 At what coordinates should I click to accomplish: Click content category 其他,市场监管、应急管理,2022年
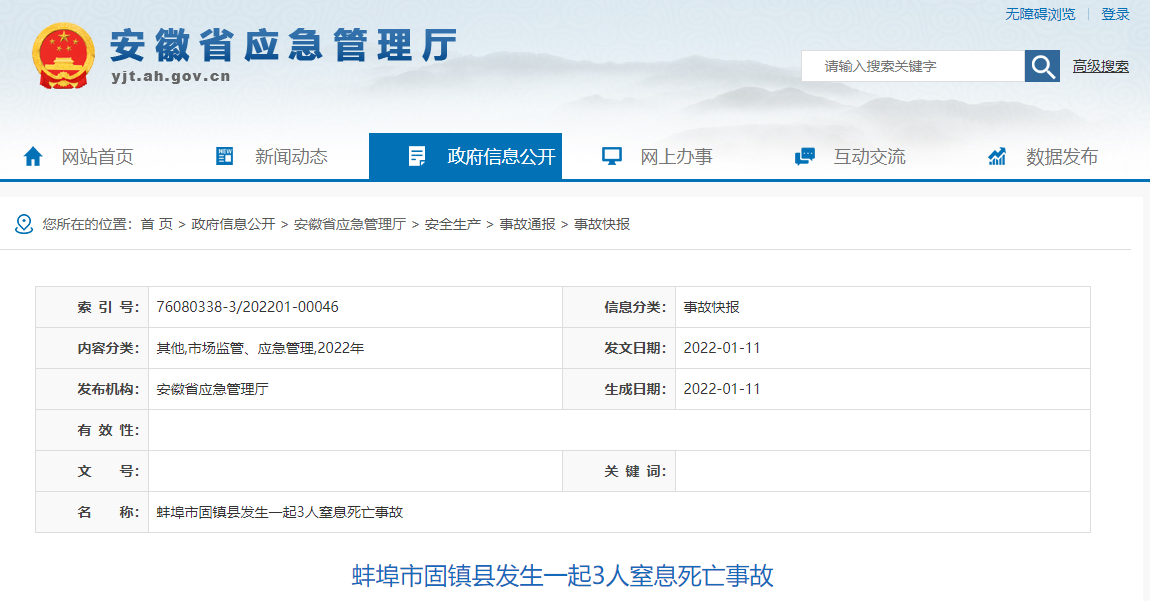pyautogui.click(x=260, y=349)
